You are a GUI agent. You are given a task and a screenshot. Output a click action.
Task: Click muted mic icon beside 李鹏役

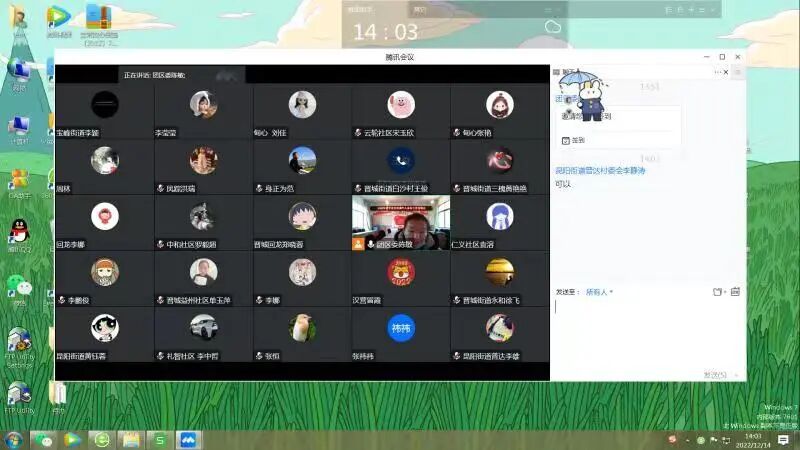point(62,300)
